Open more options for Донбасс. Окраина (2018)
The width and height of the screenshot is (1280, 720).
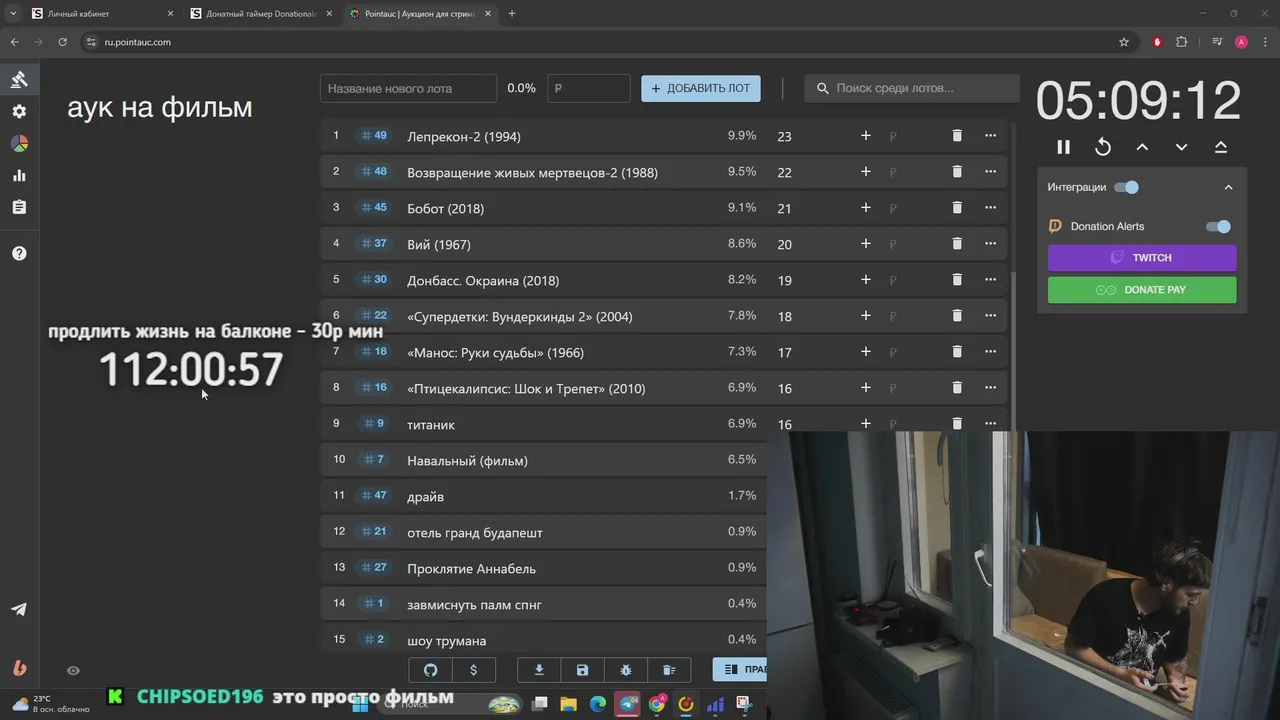pos(991,279)
